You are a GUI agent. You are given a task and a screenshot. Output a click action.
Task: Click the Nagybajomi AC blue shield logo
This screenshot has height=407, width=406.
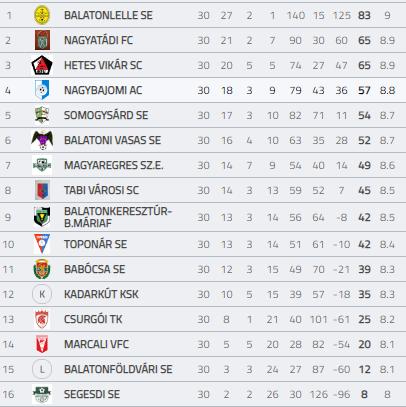click(42, 90)
